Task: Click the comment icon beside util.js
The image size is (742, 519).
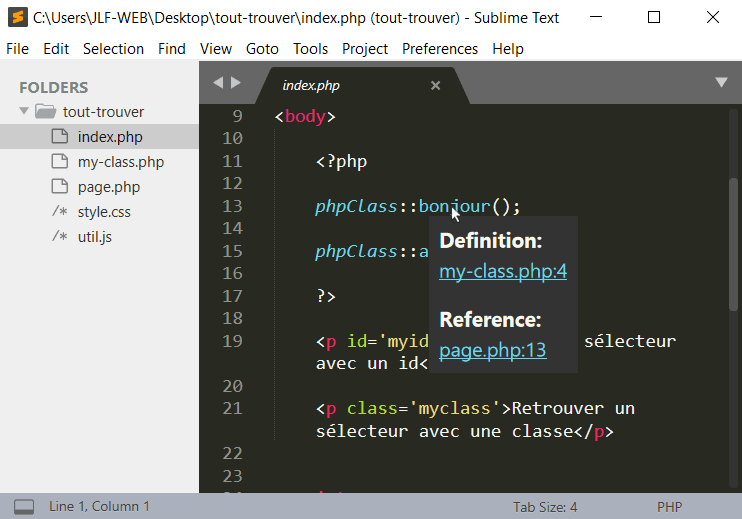Action: (x=60, y=236)
